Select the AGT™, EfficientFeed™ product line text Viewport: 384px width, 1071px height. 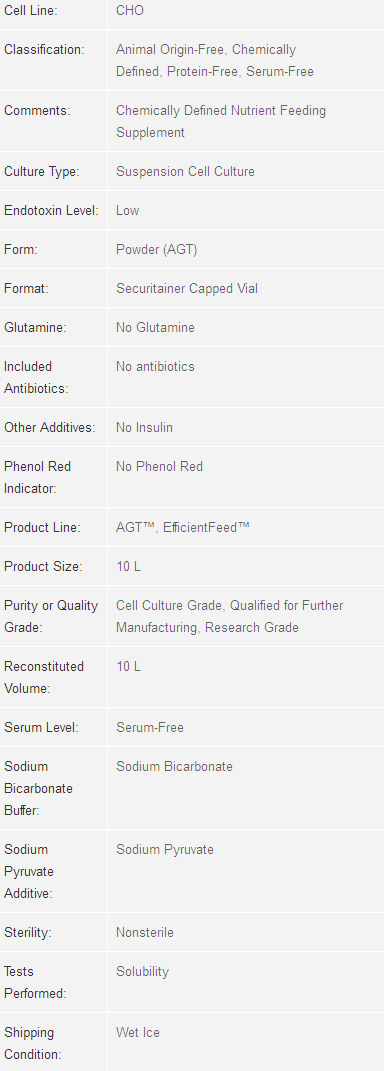tap(183, 527)
